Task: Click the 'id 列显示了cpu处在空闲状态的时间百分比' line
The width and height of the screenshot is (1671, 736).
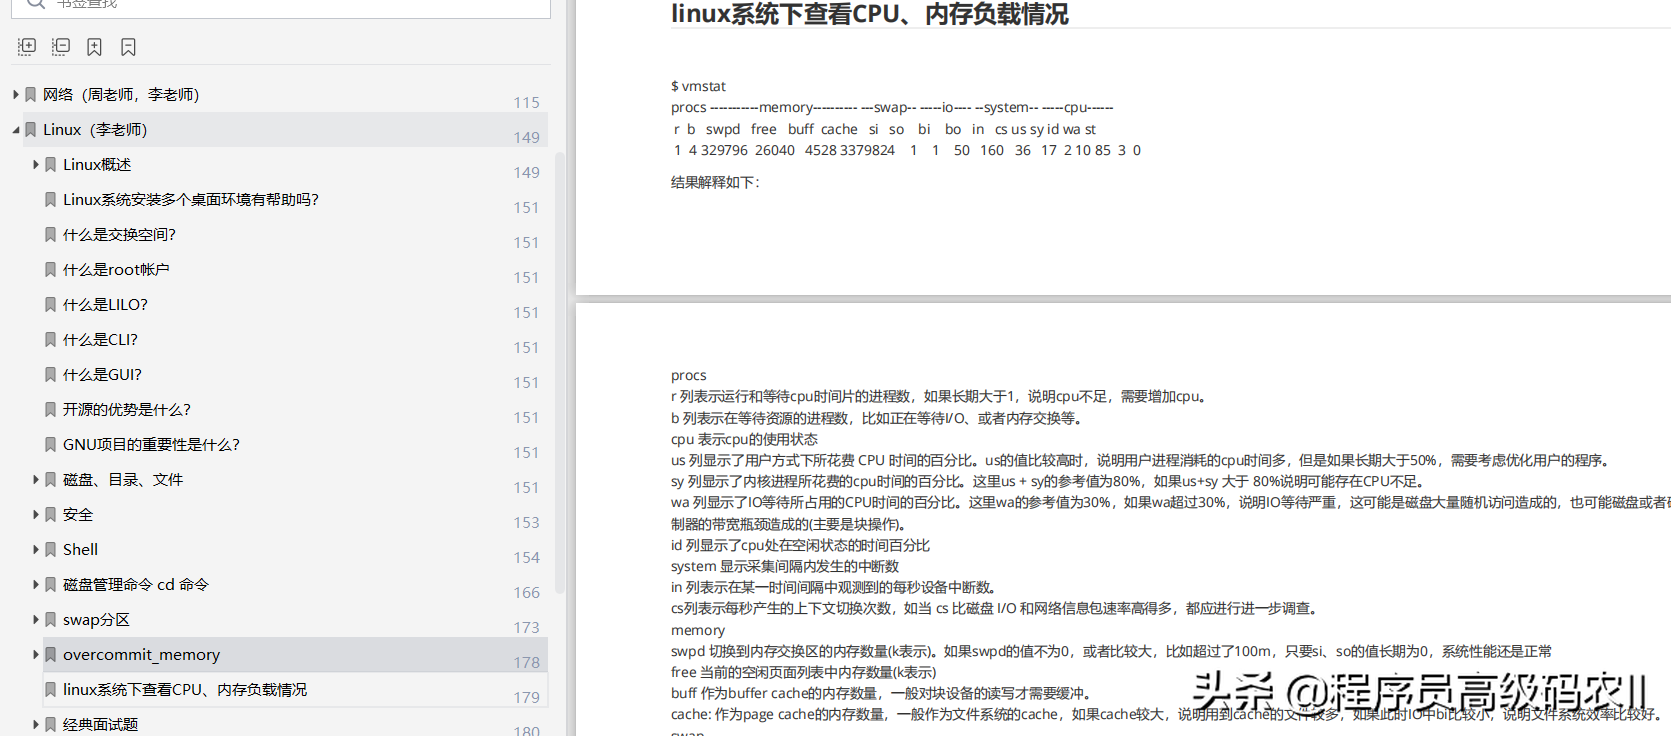Action: coord(800,545)
